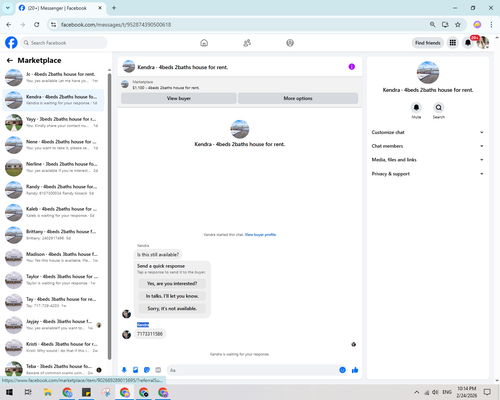The image size is (500, 400).
Task: Open Chrome's zoom search icon in address bar
Action: coord(432,24)
